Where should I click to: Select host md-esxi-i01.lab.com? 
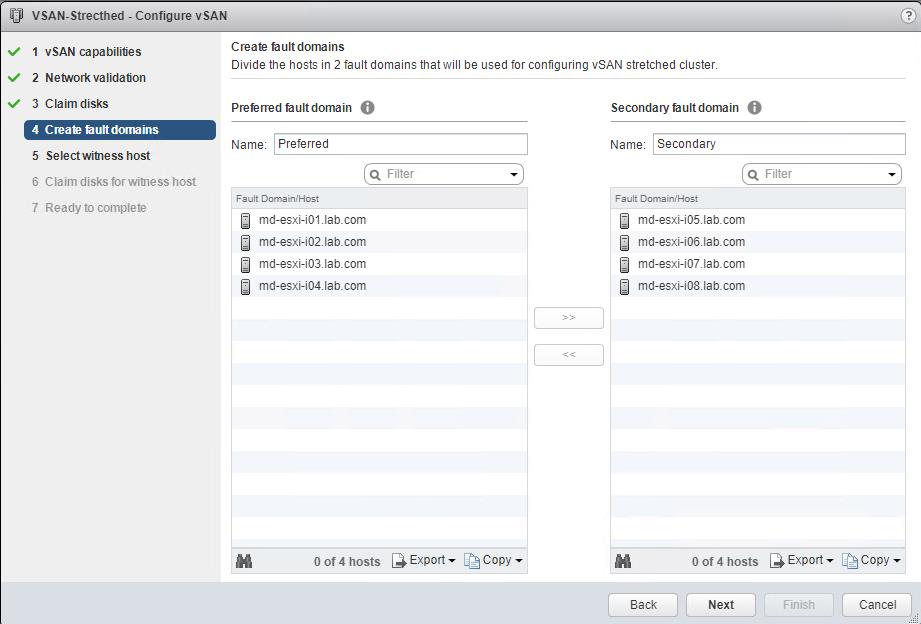pyautogui.click(x=379, y=220)
